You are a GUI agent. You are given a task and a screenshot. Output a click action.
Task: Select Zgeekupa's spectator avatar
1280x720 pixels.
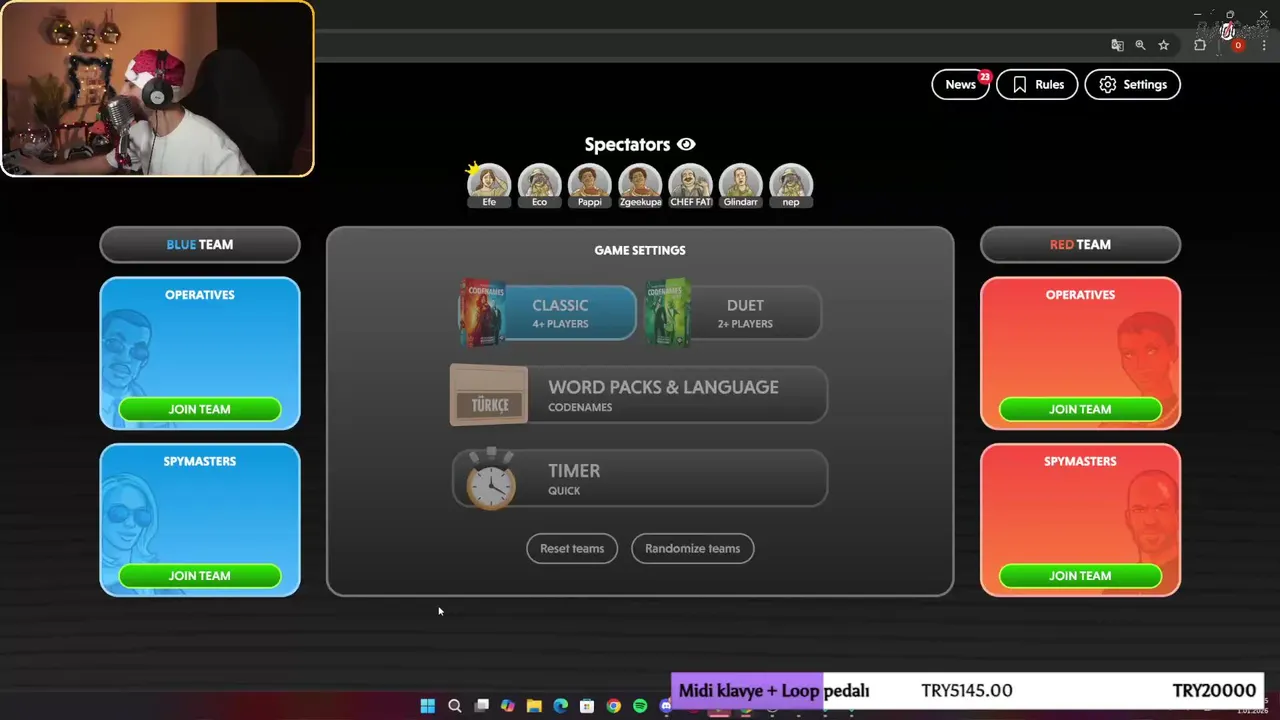pos(640,184)
